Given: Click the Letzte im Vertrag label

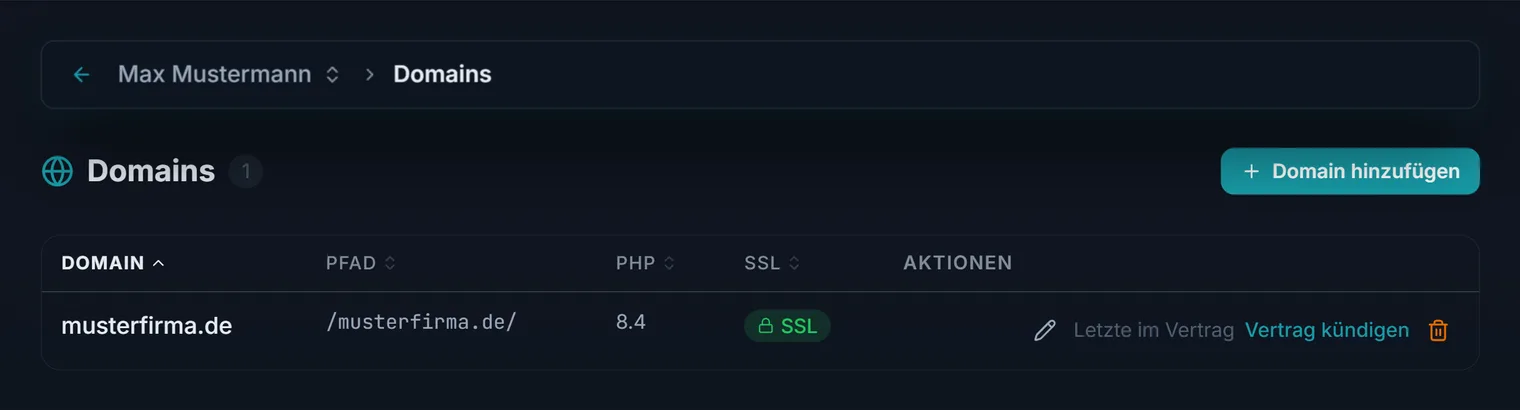Looking at the screenshot, I should 1154,330.
